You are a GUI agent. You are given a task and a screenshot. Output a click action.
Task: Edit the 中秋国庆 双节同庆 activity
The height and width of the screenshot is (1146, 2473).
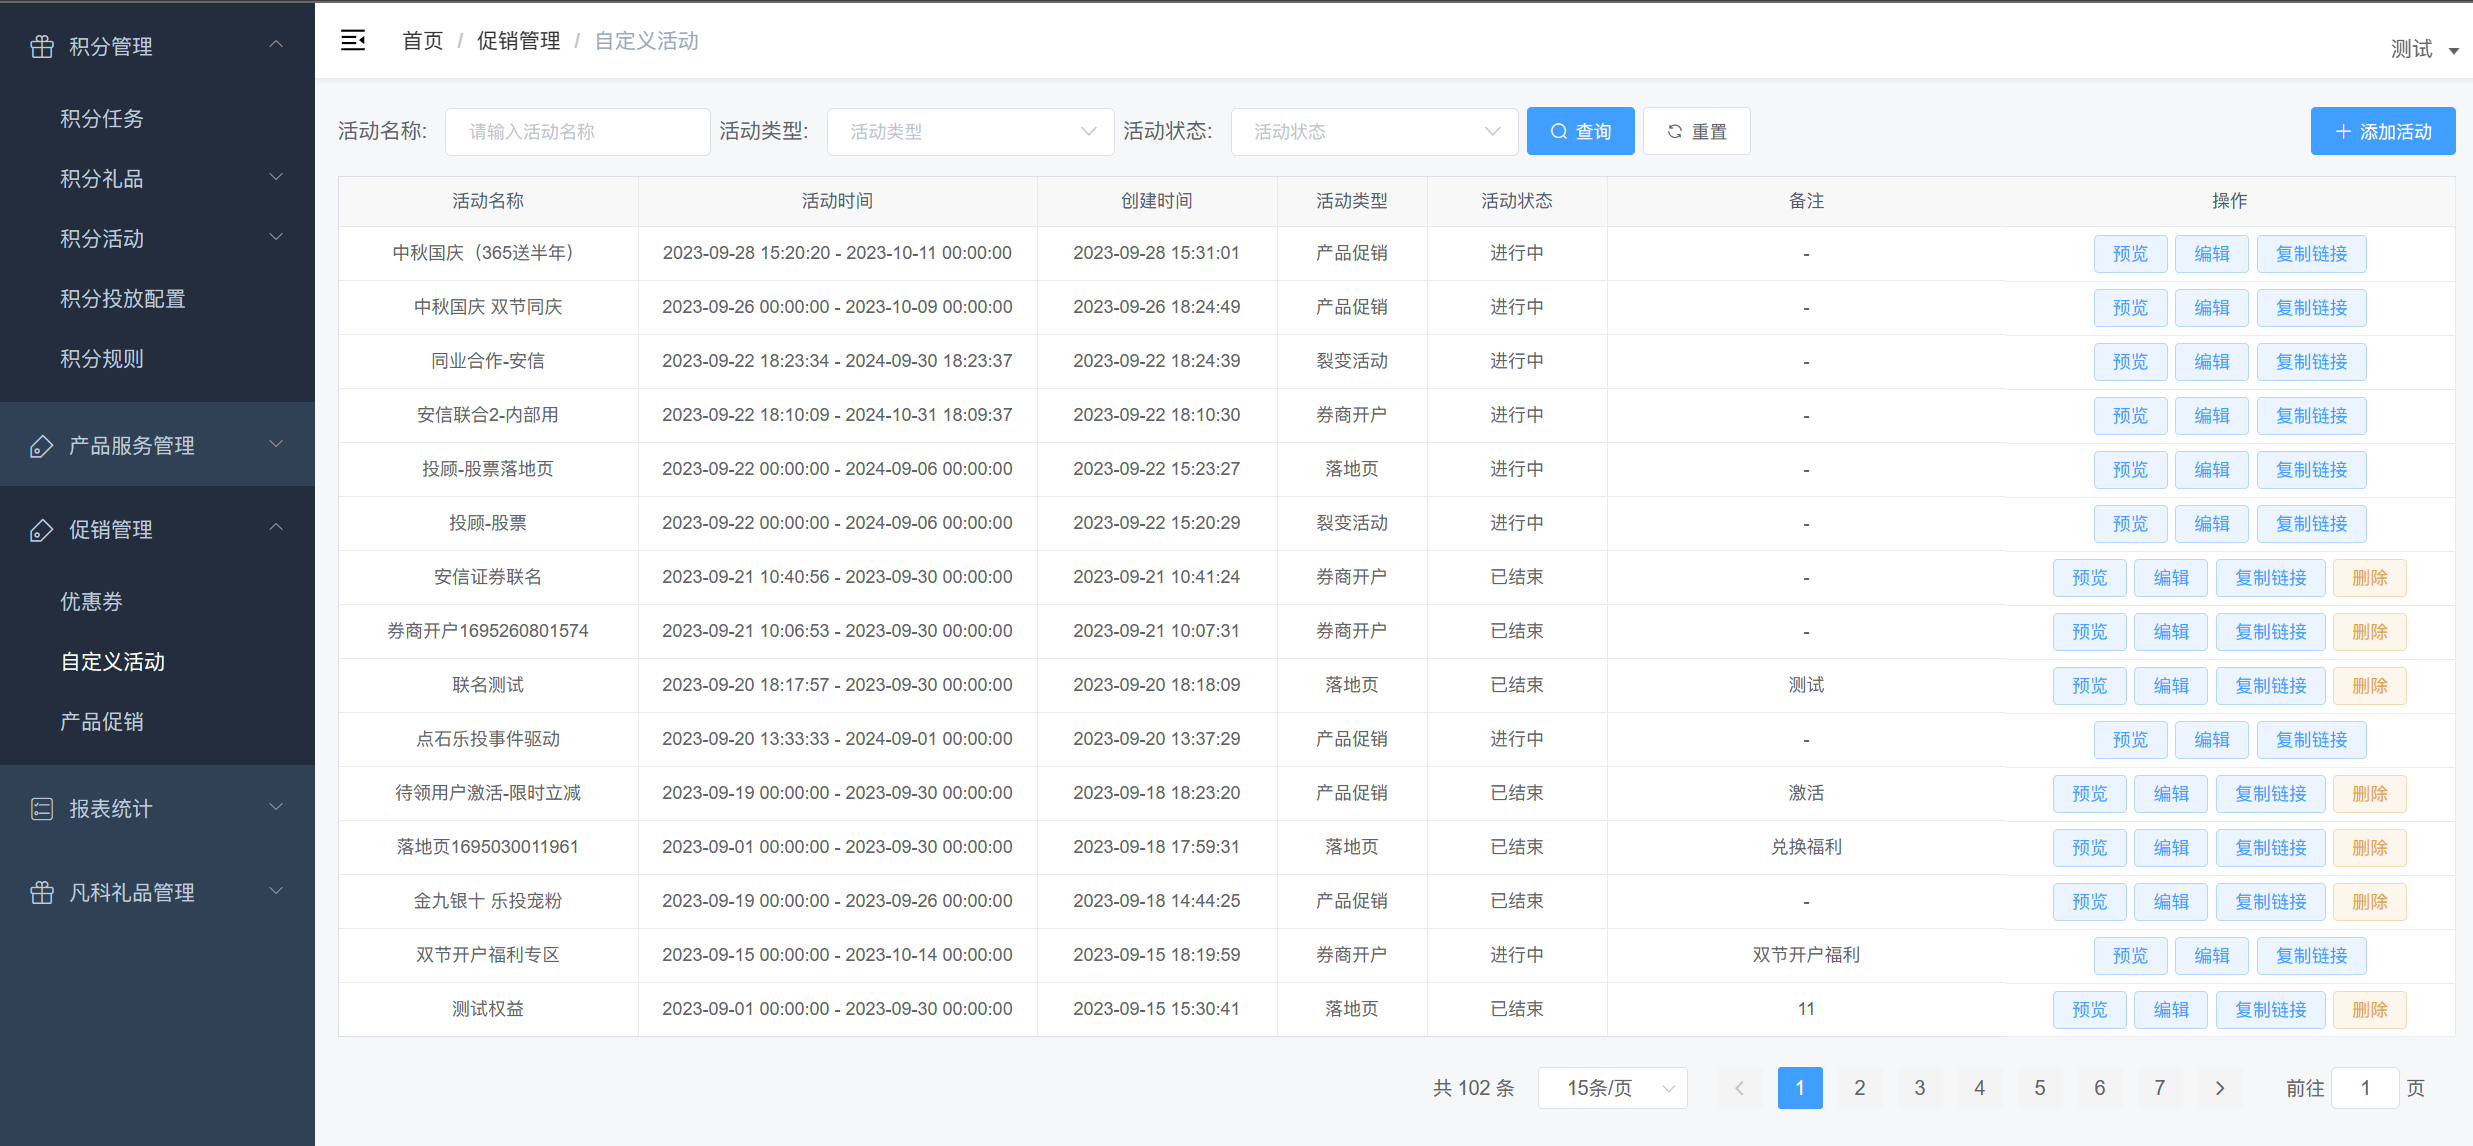pos(2212,308)
